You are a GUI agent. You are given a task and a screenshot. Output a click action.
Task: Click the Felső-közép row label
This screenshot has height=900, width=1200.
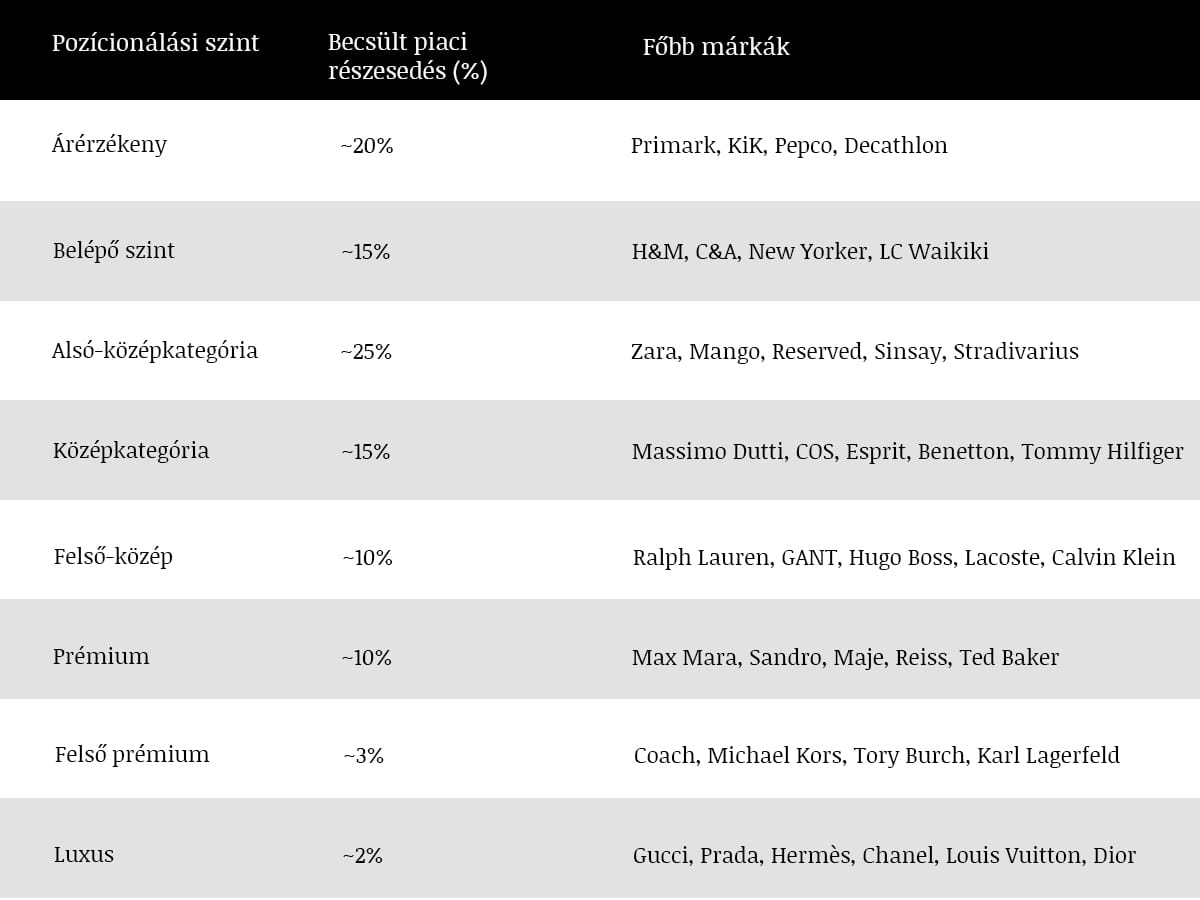[113, 556]
